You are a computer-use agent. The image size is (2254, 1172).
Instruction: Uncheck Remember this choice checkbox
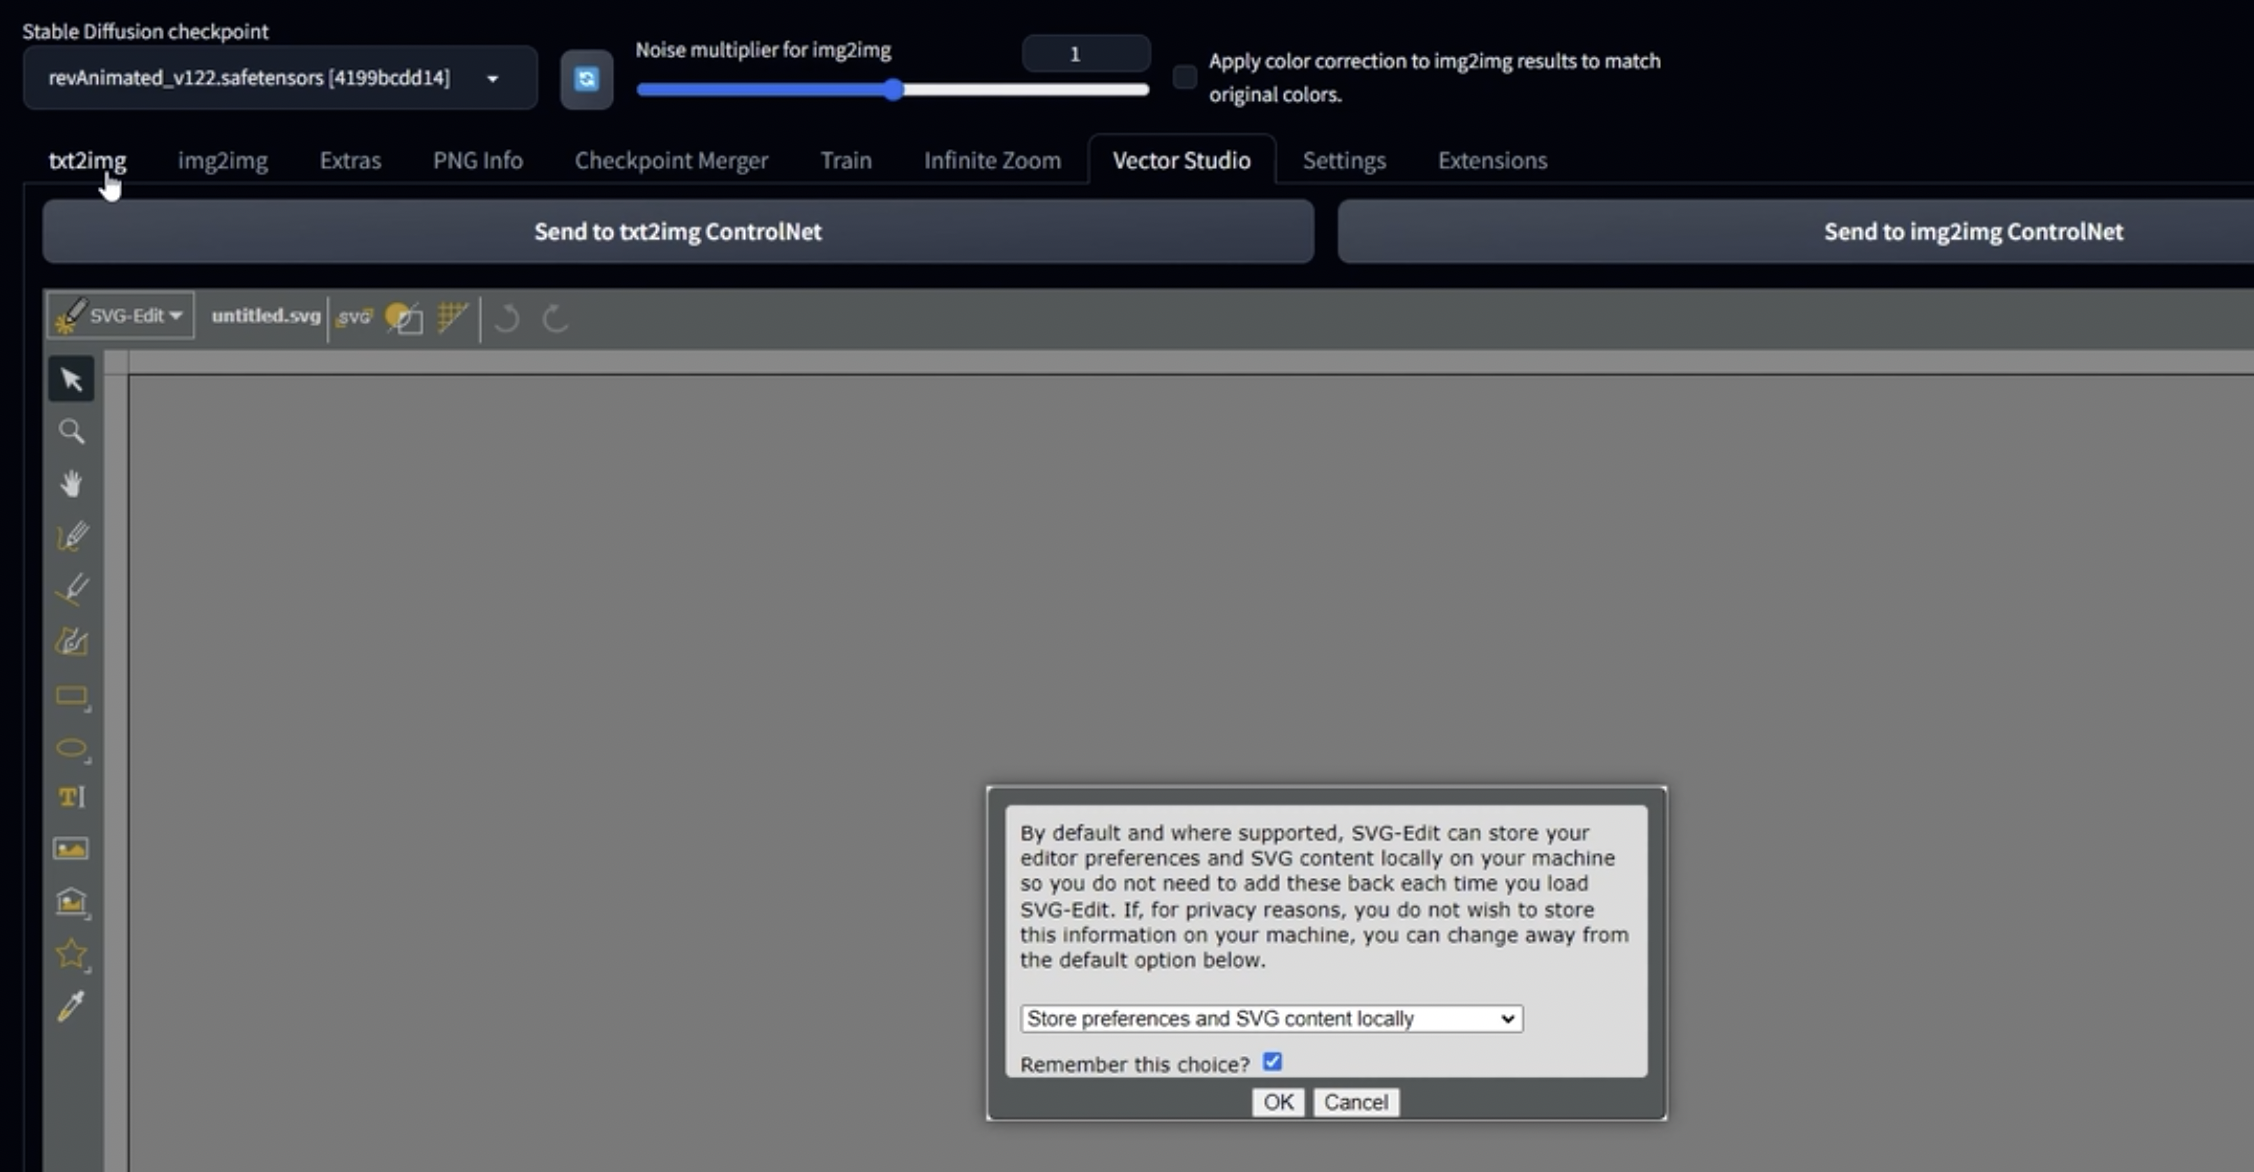[x=1272, y=1062]
